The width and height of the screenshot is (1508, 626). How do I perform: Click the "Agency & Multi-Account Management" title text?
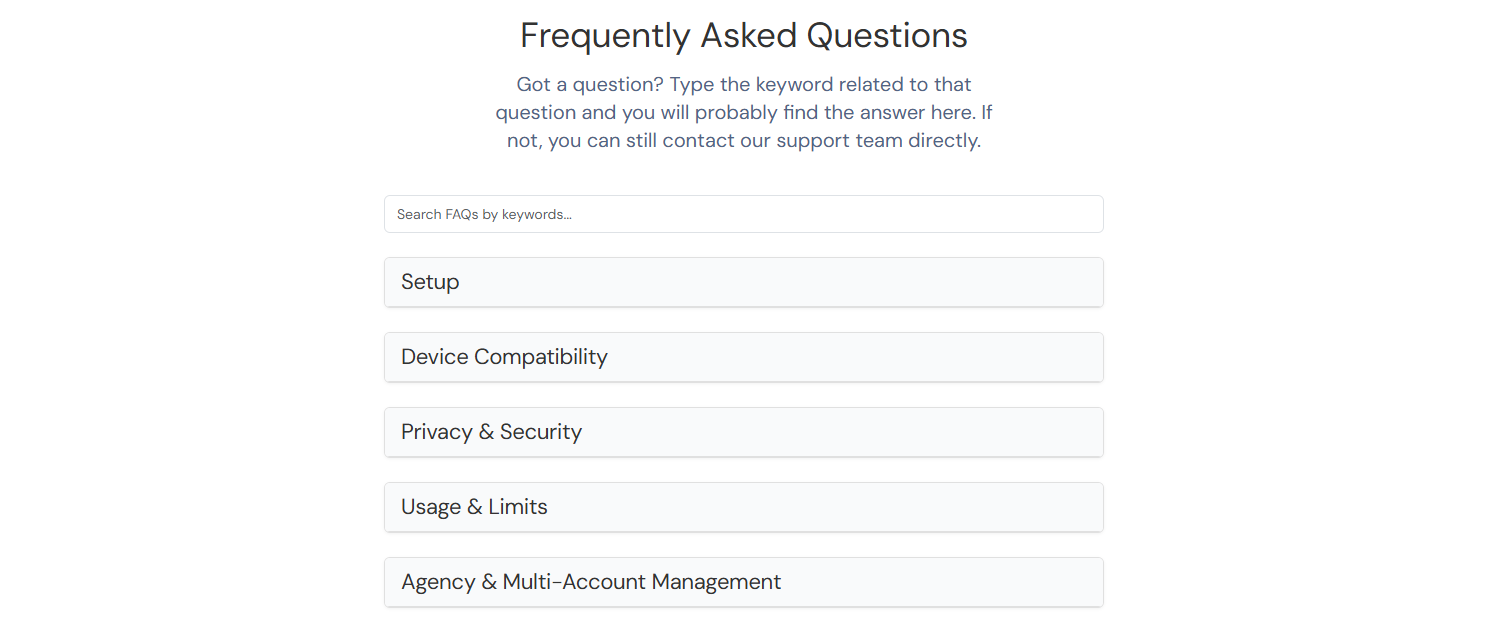(x=591, y=582)
